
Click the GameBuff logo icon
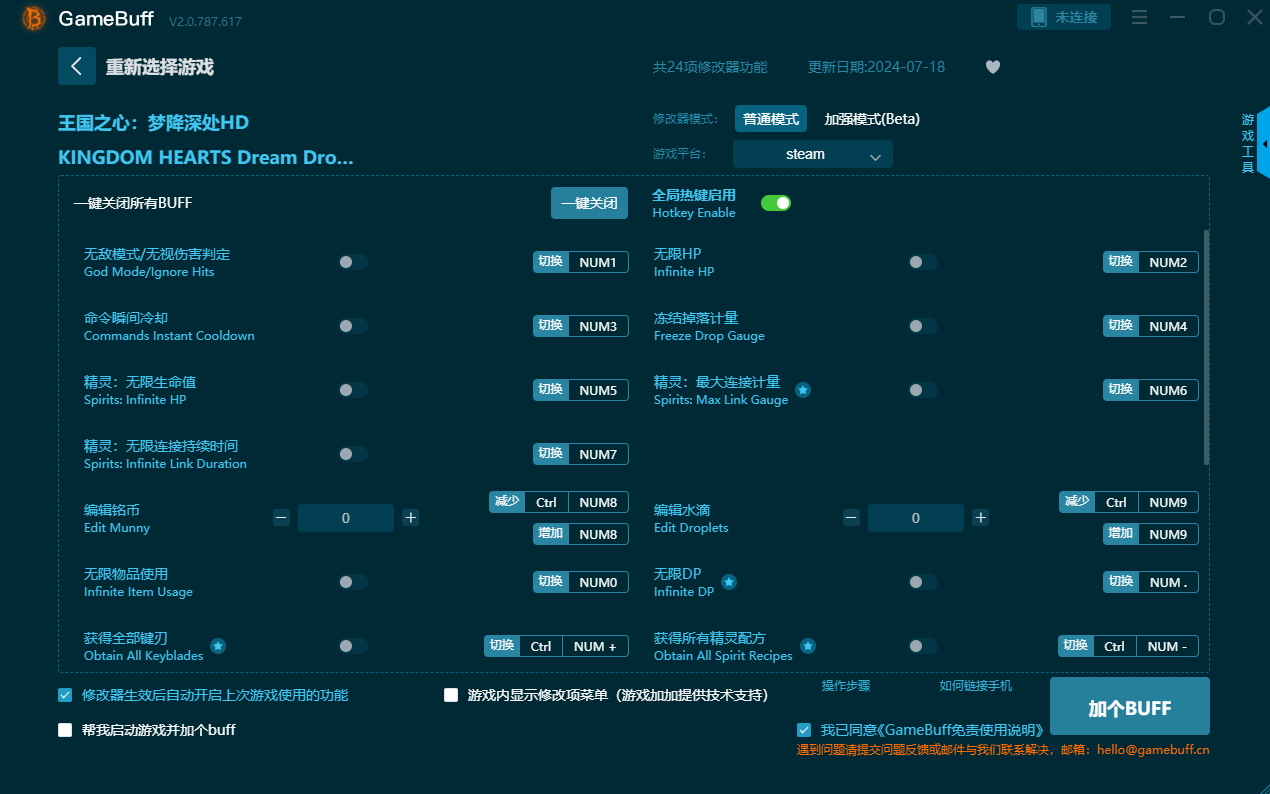pos(33,18)
